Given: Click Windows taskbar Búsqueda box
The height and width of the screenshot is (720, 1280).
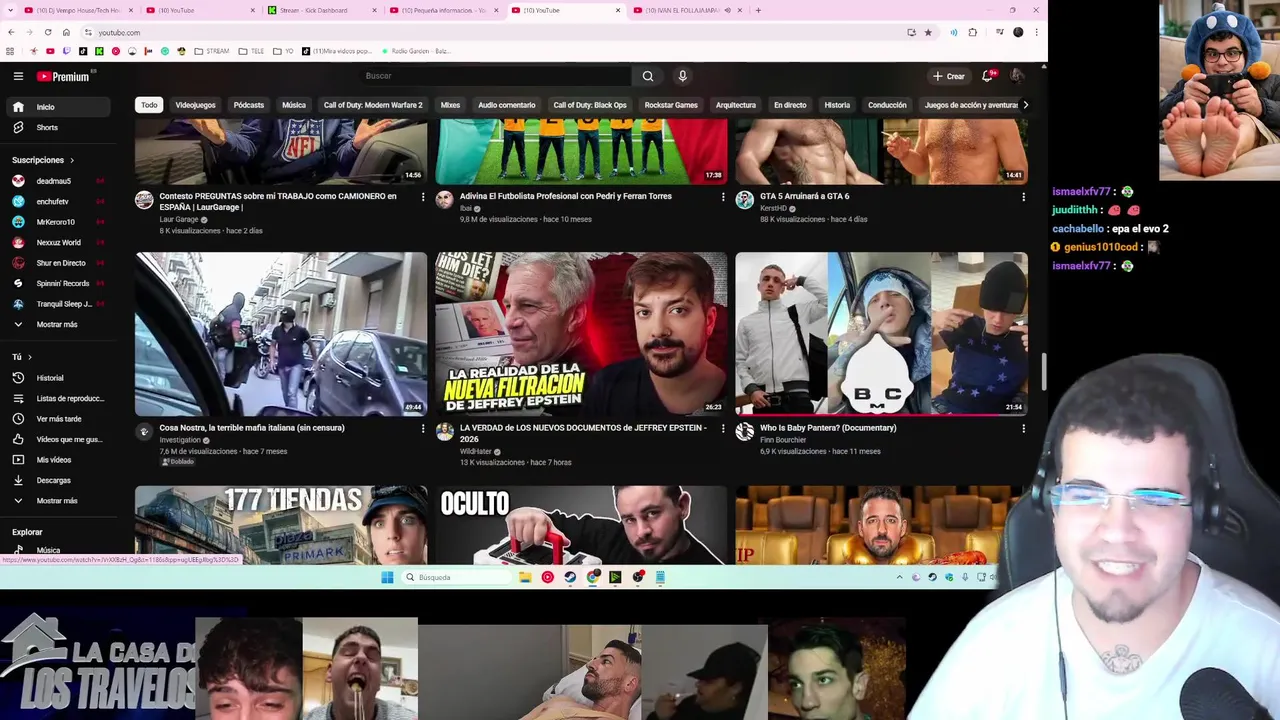Looking at the screenshot, I should 455,577.
